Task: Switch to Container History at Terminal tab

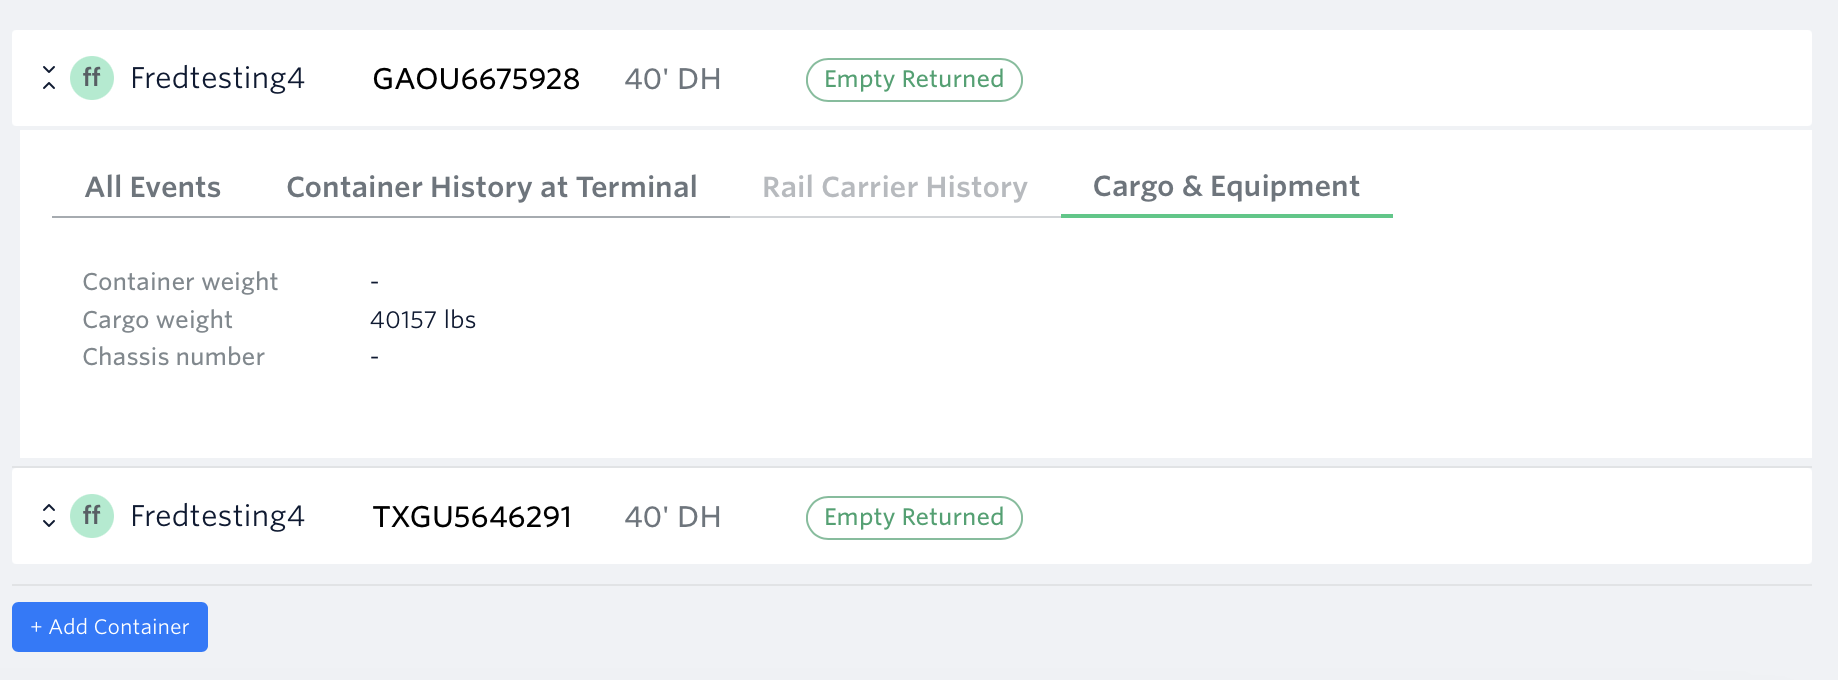Action: [x=491, y=187]
